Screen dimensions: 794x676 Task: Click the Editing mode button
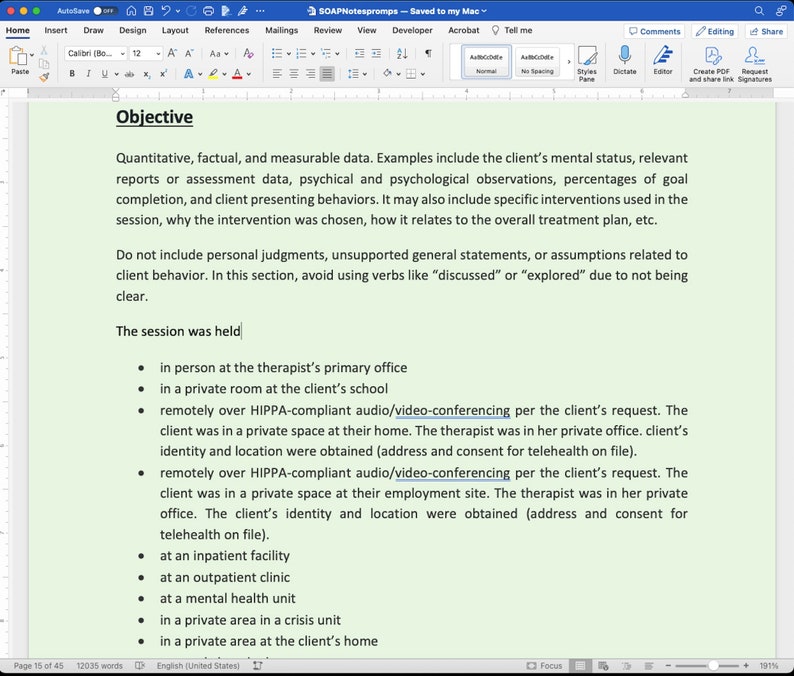point(714,31)
